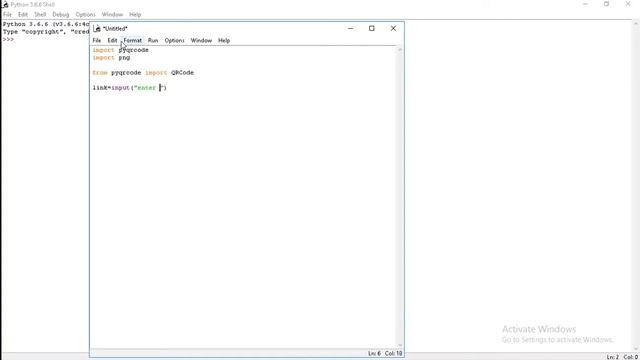The width and height of the screenshot is (640, 360).
Task: Restore down the Python Shell window
Action: coord(607,4)
